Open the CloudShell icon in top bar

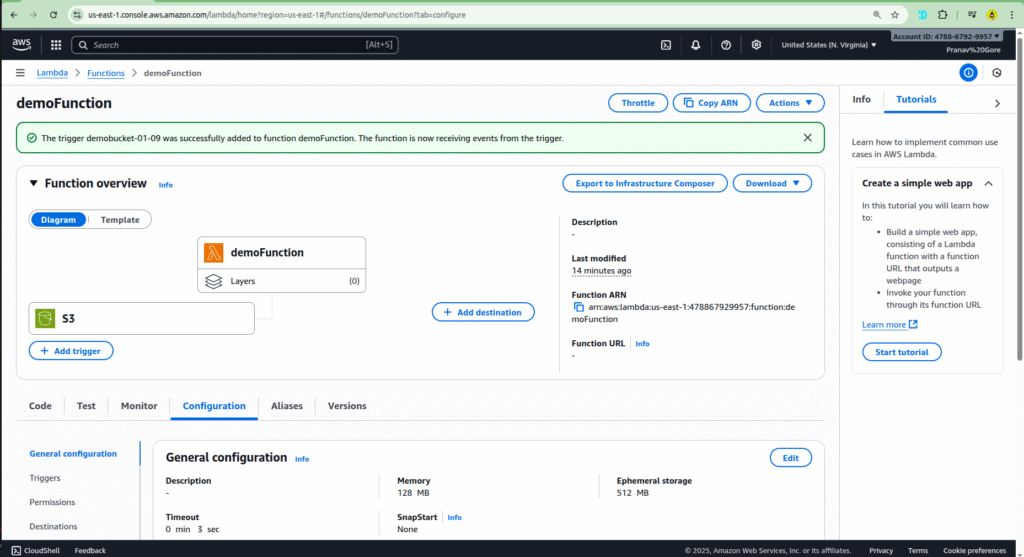pyautogui.click(x=665, y=45)
